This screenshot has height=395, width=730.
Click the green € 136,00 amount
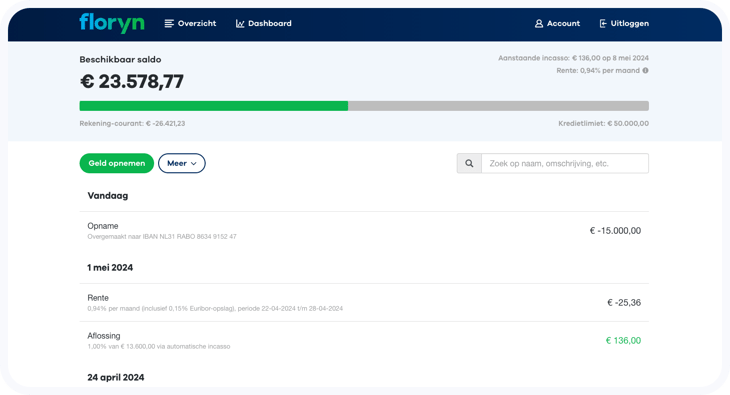coord(623,341)
